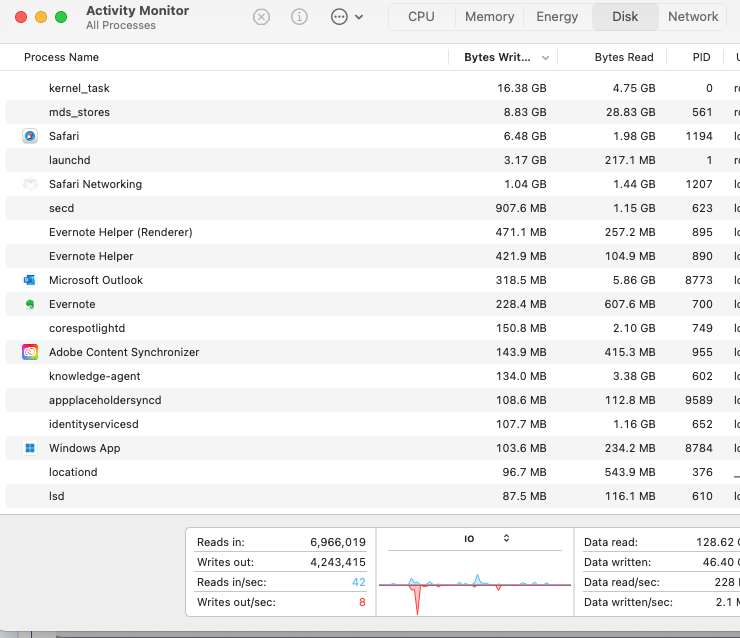The image size is (740, 638).
Task: Click the Safari compass icon
Action: point(30,136)
